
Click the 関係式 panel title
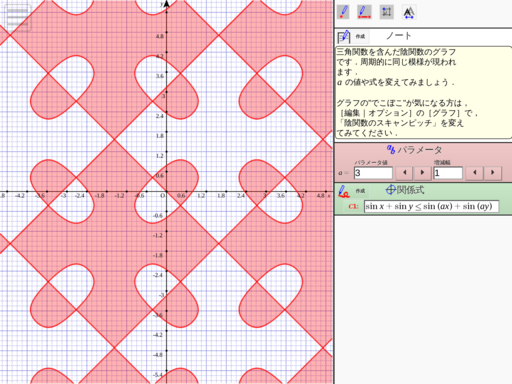(410, 190)
